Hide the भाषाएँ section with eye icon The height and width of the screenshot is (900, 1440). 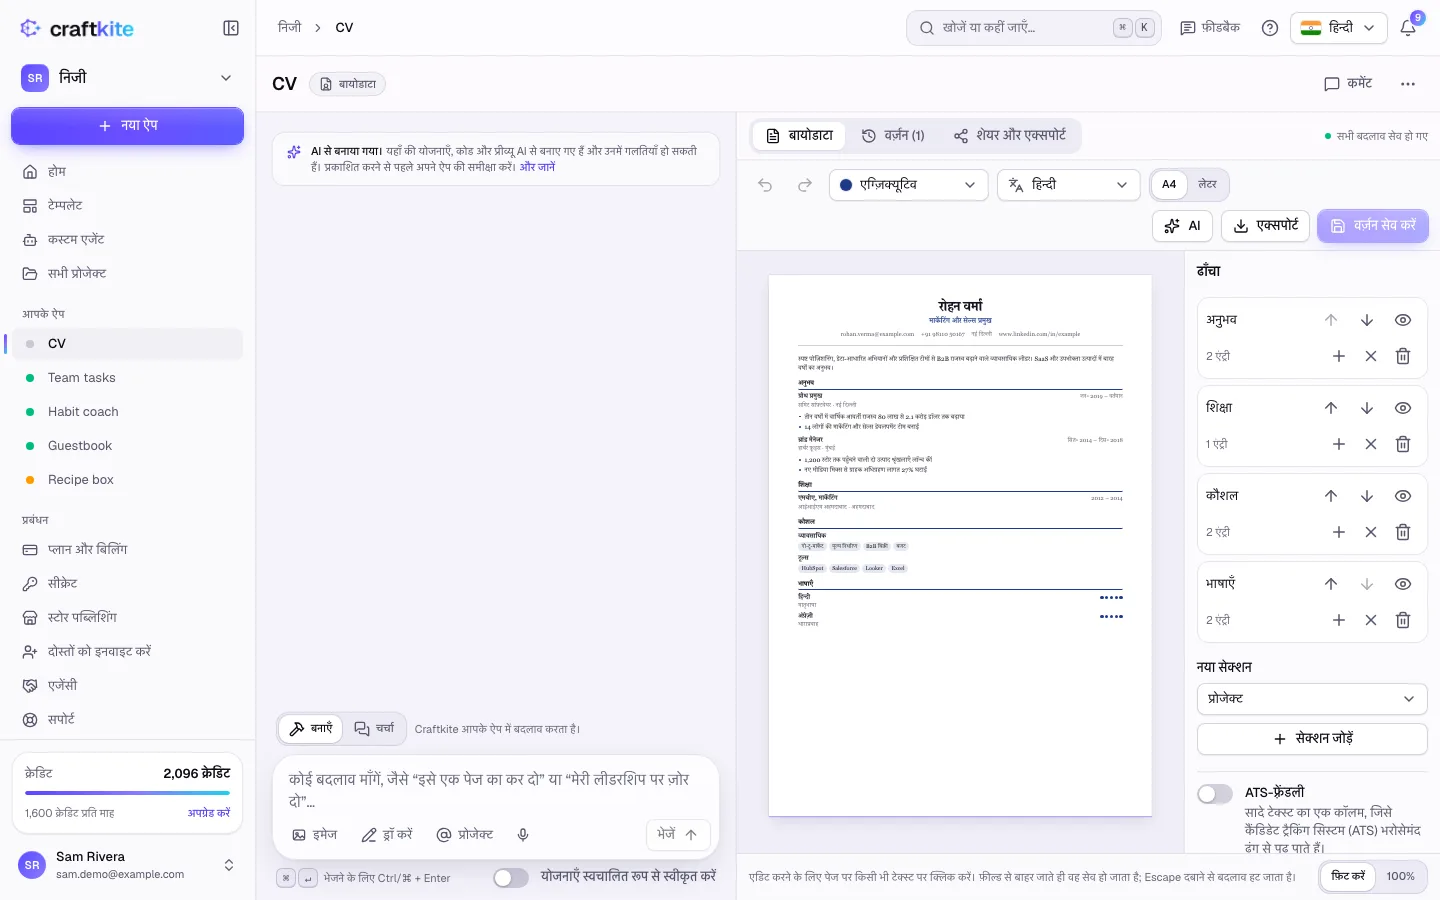click(1403, 584)
